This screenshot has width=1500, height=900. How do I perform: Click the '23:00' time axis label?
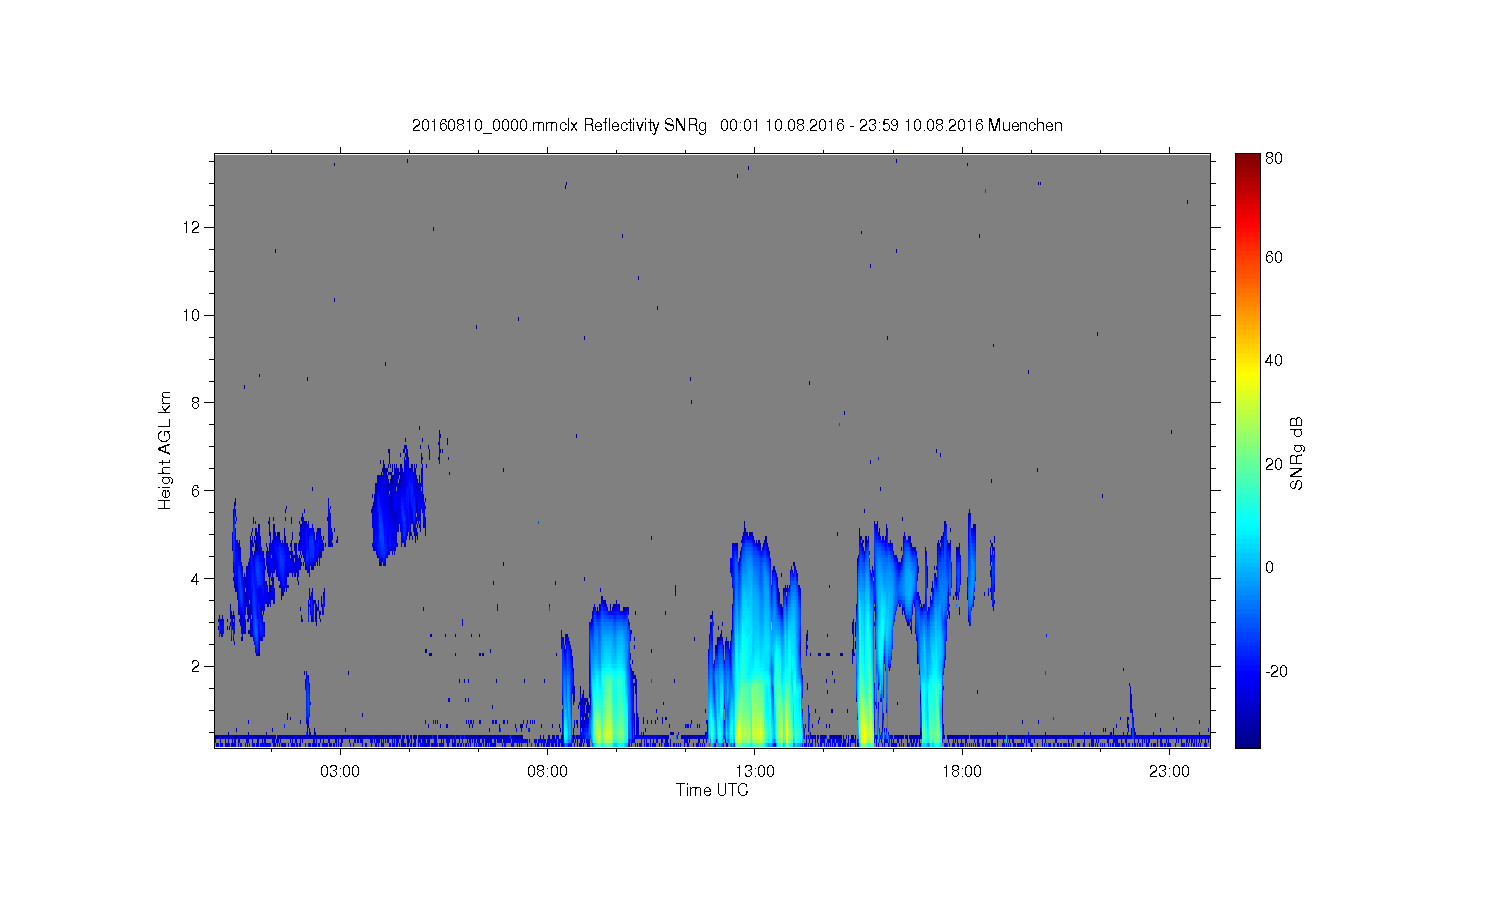[x=1169, y=772]
